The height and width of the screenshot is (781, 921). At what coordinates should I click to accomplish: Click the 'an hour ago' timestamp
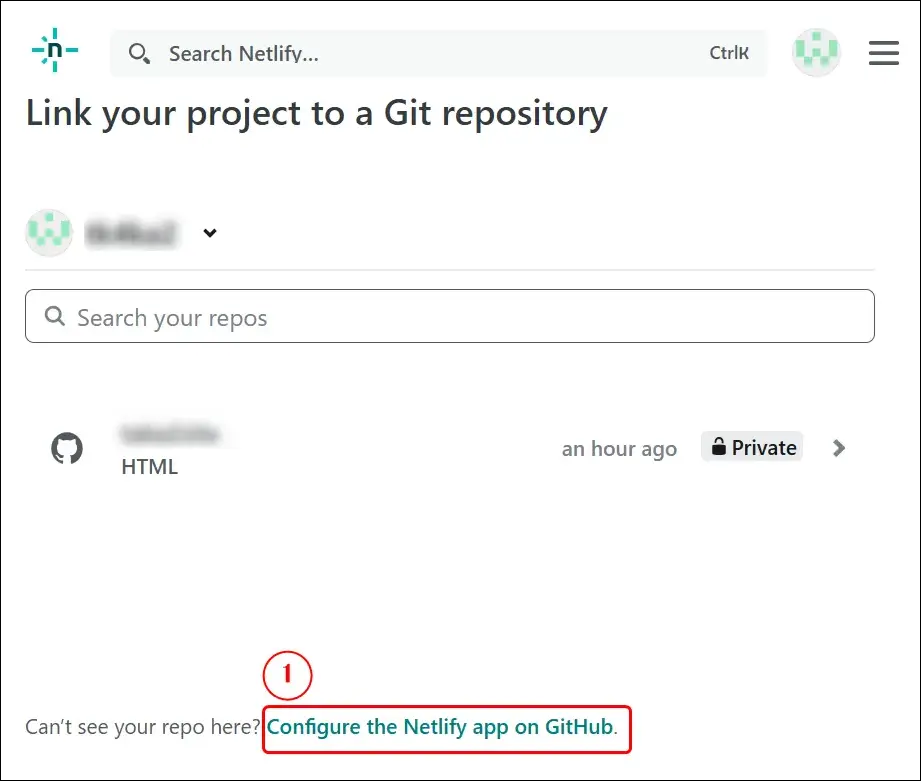coord(619,449)
